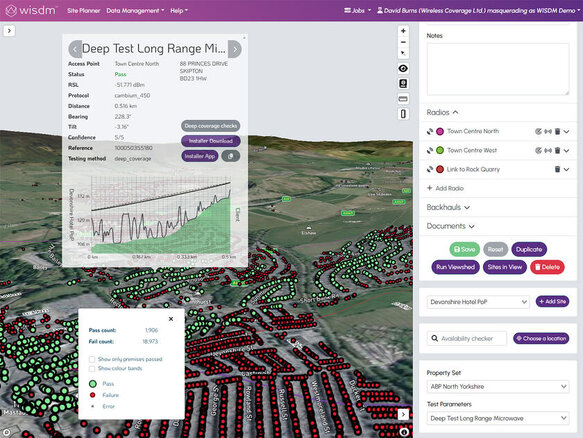Reset the map compass bearing
This screenshot has height=438, width=583.
pyautogui.click(x=403, y=53)
